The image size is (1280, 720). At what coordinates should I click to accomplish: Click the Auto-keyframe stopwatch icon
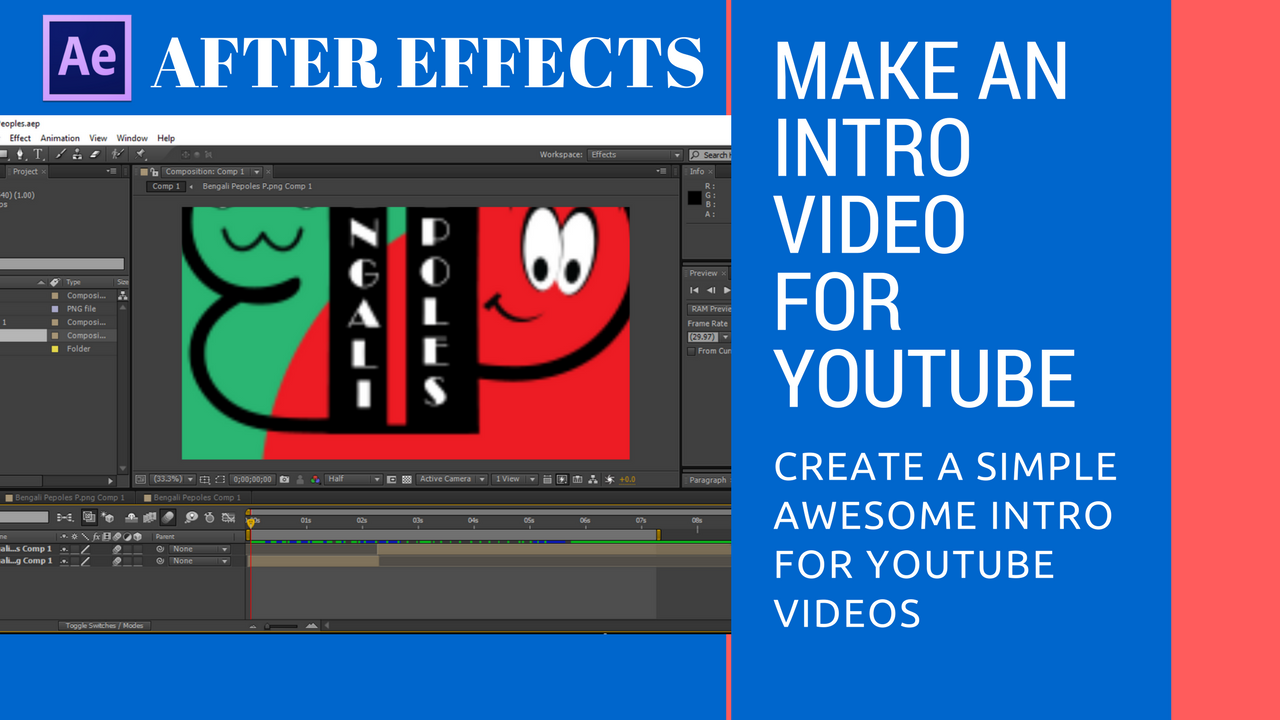pos(209,517)
